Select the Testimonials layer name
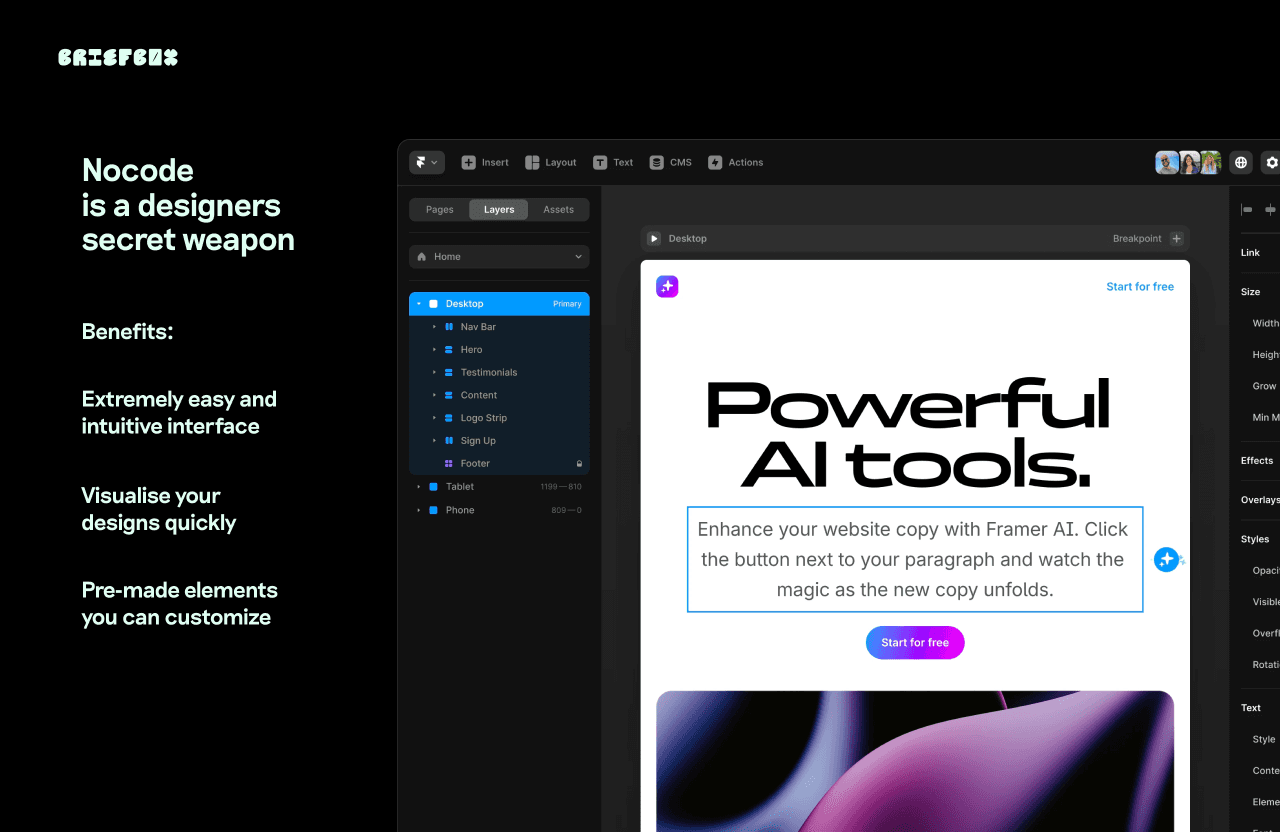 click(489, 372)
